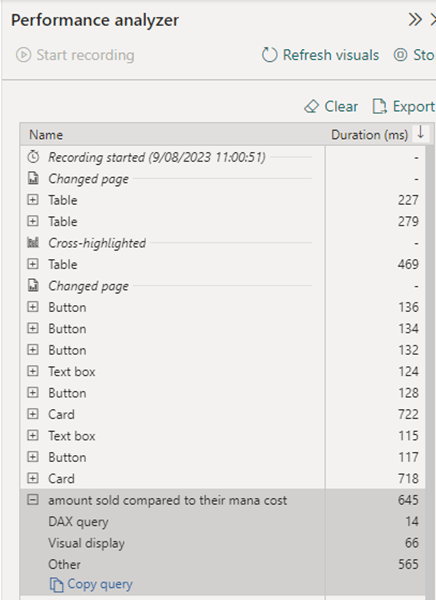Select the first Changed page entry icon
The width and height of the screenshot is (436, 600).
(x=33, y=178)
